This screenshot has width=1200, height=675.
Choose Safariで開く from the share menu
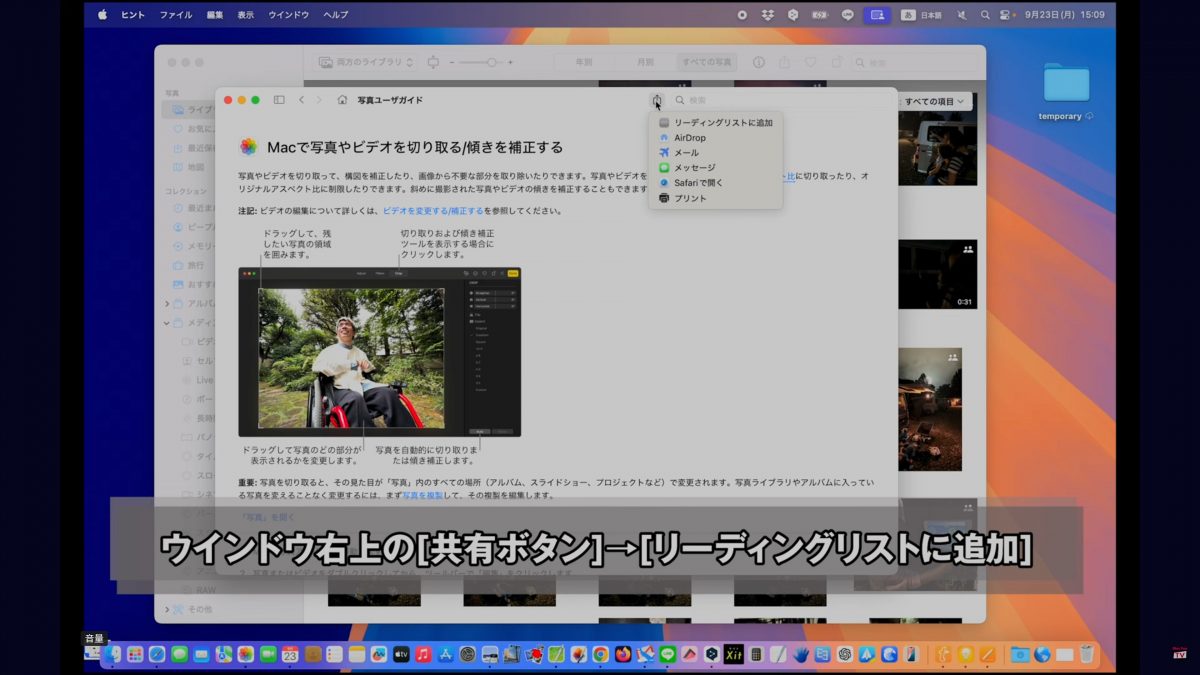click(715, 183)
